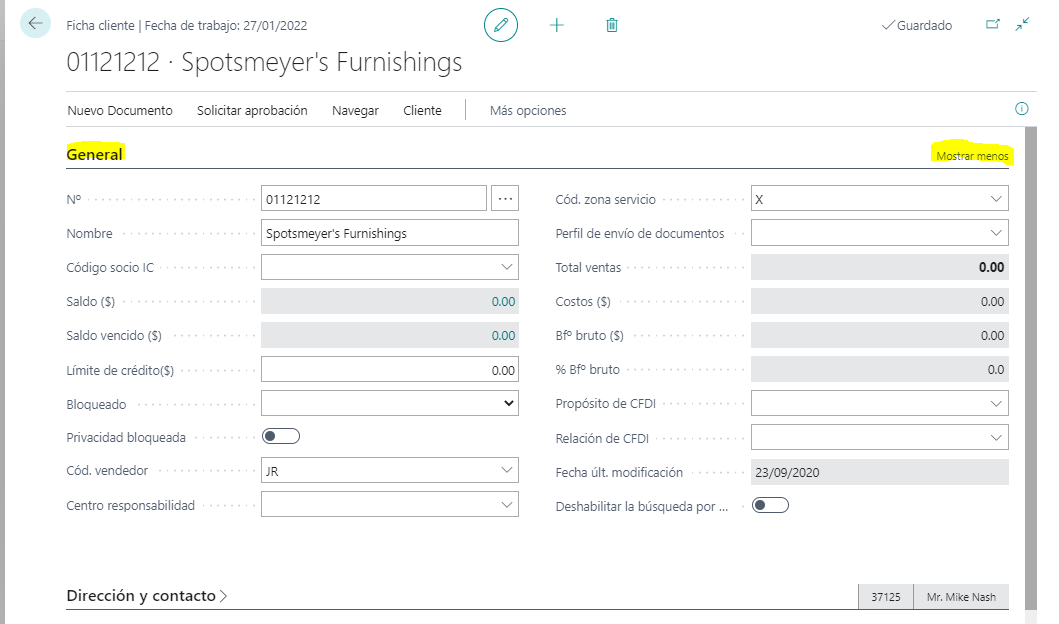Image resolution: width=1059 pixels, height=624 pixels.
Task: Click Fecha últ. modificación 23/09/2020 field
Action: (x=879, y=472)
